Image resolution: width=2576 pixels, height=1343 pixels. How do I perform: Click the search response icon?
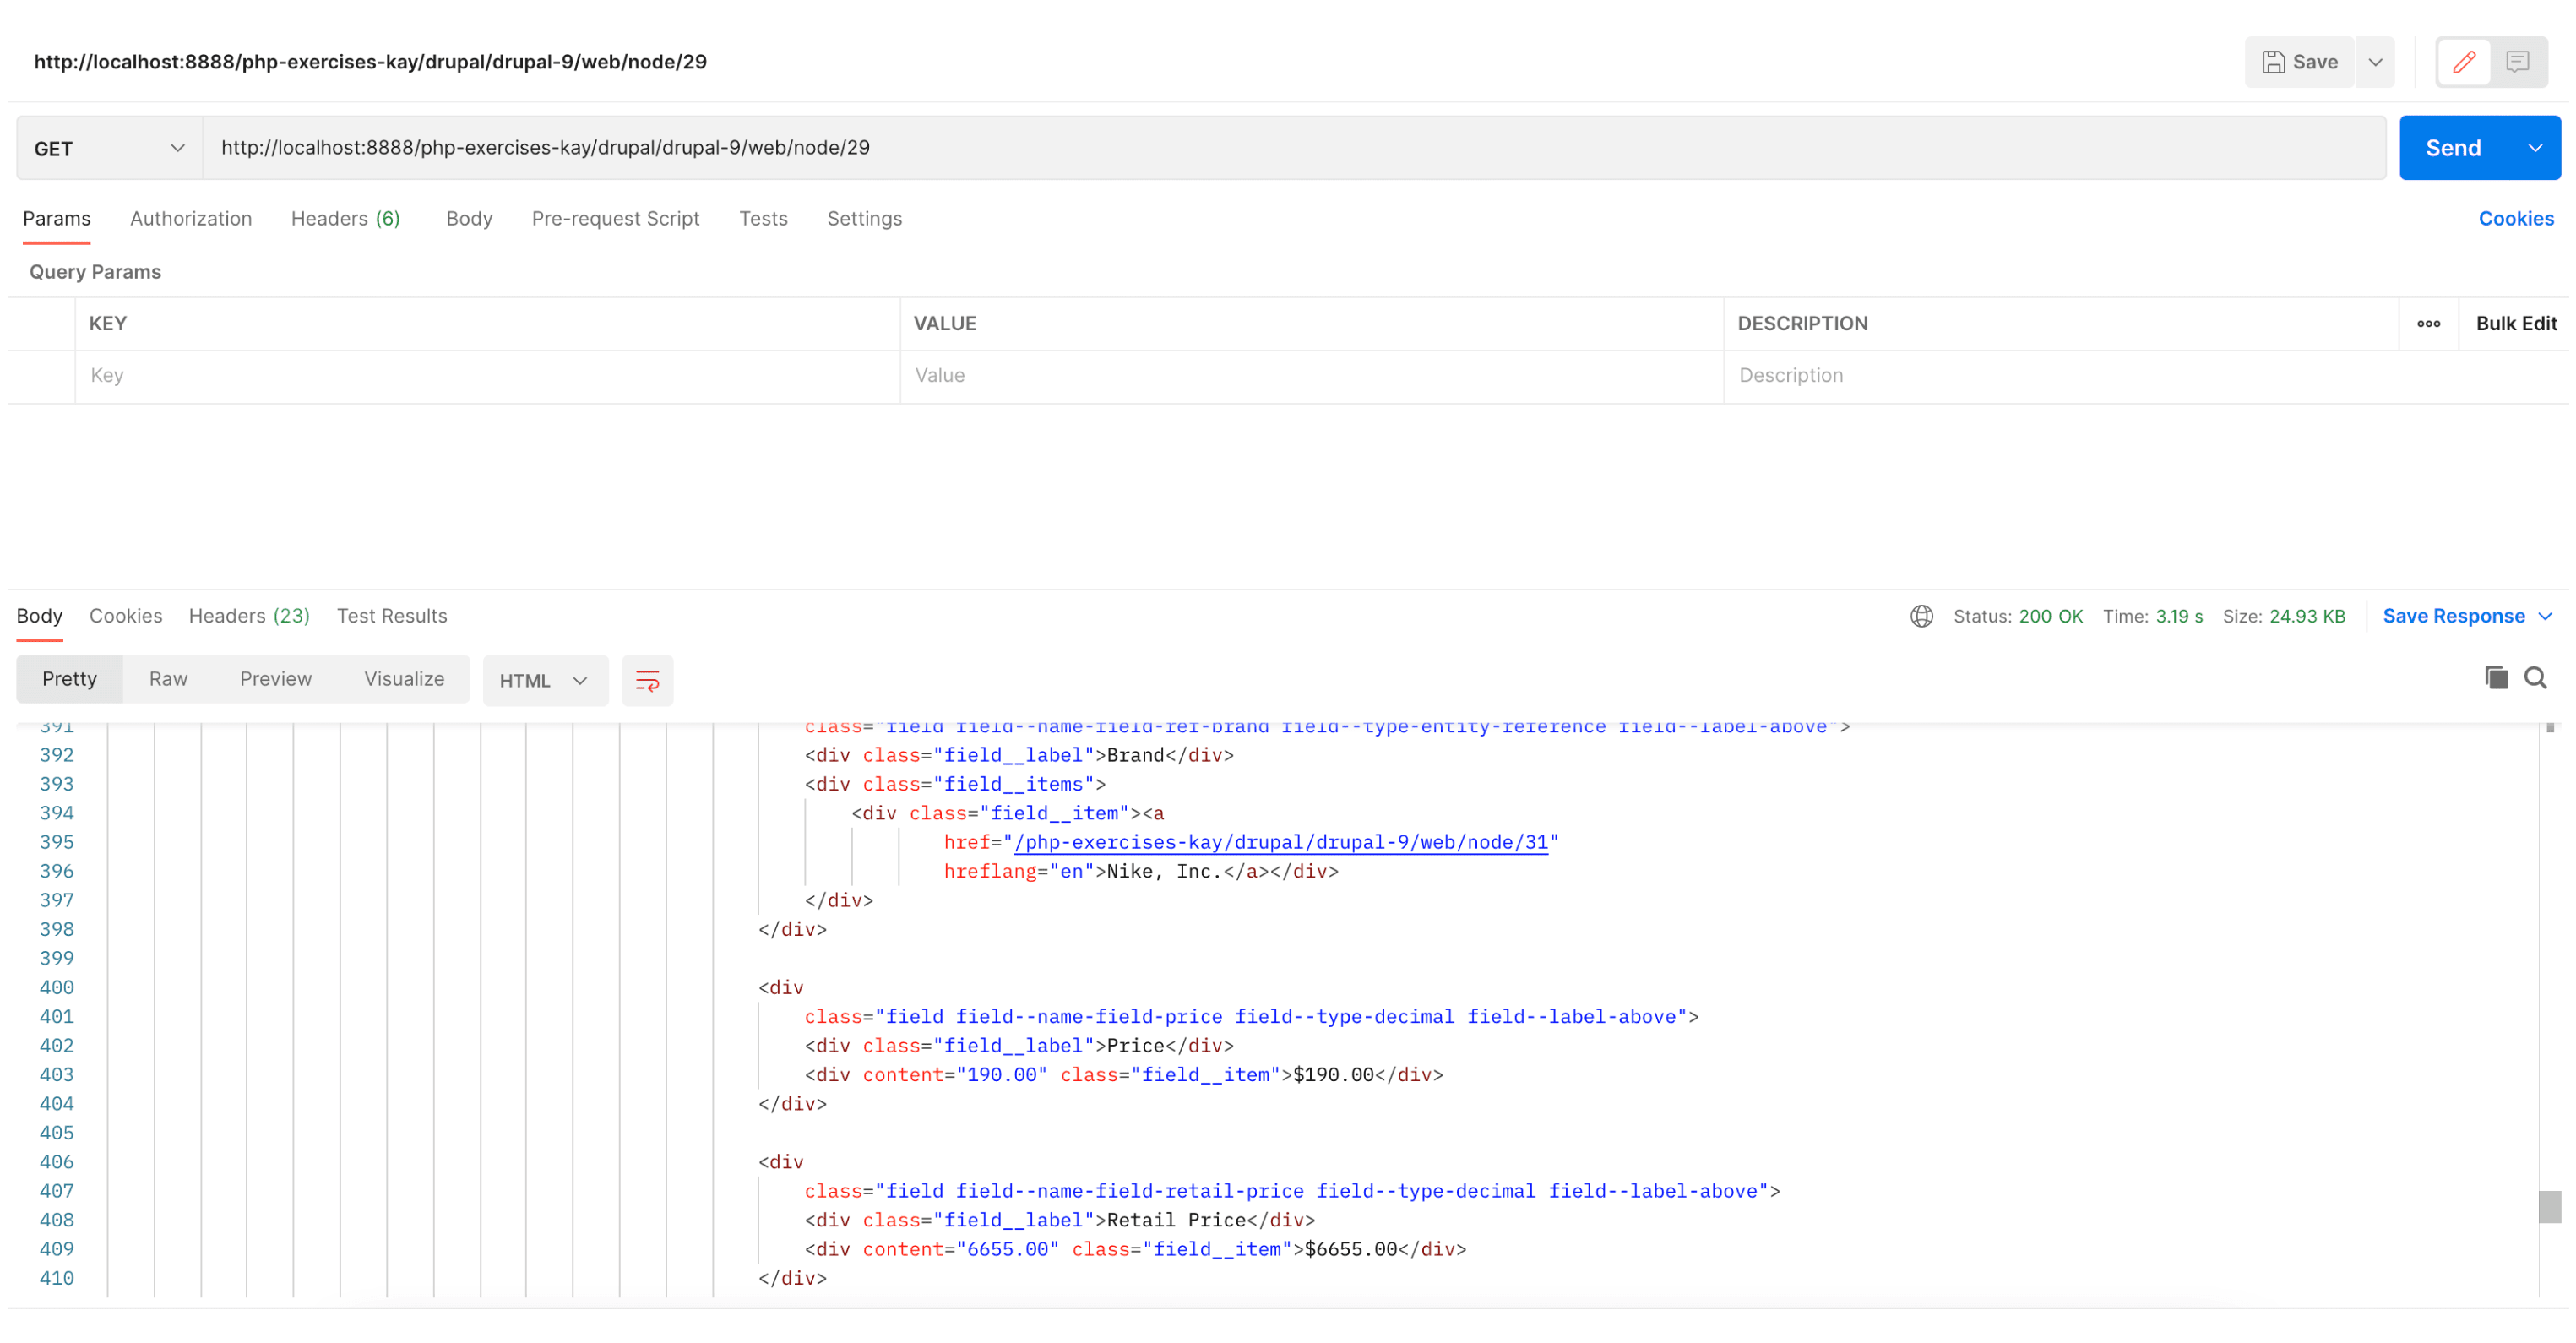tap(2535, 678)
